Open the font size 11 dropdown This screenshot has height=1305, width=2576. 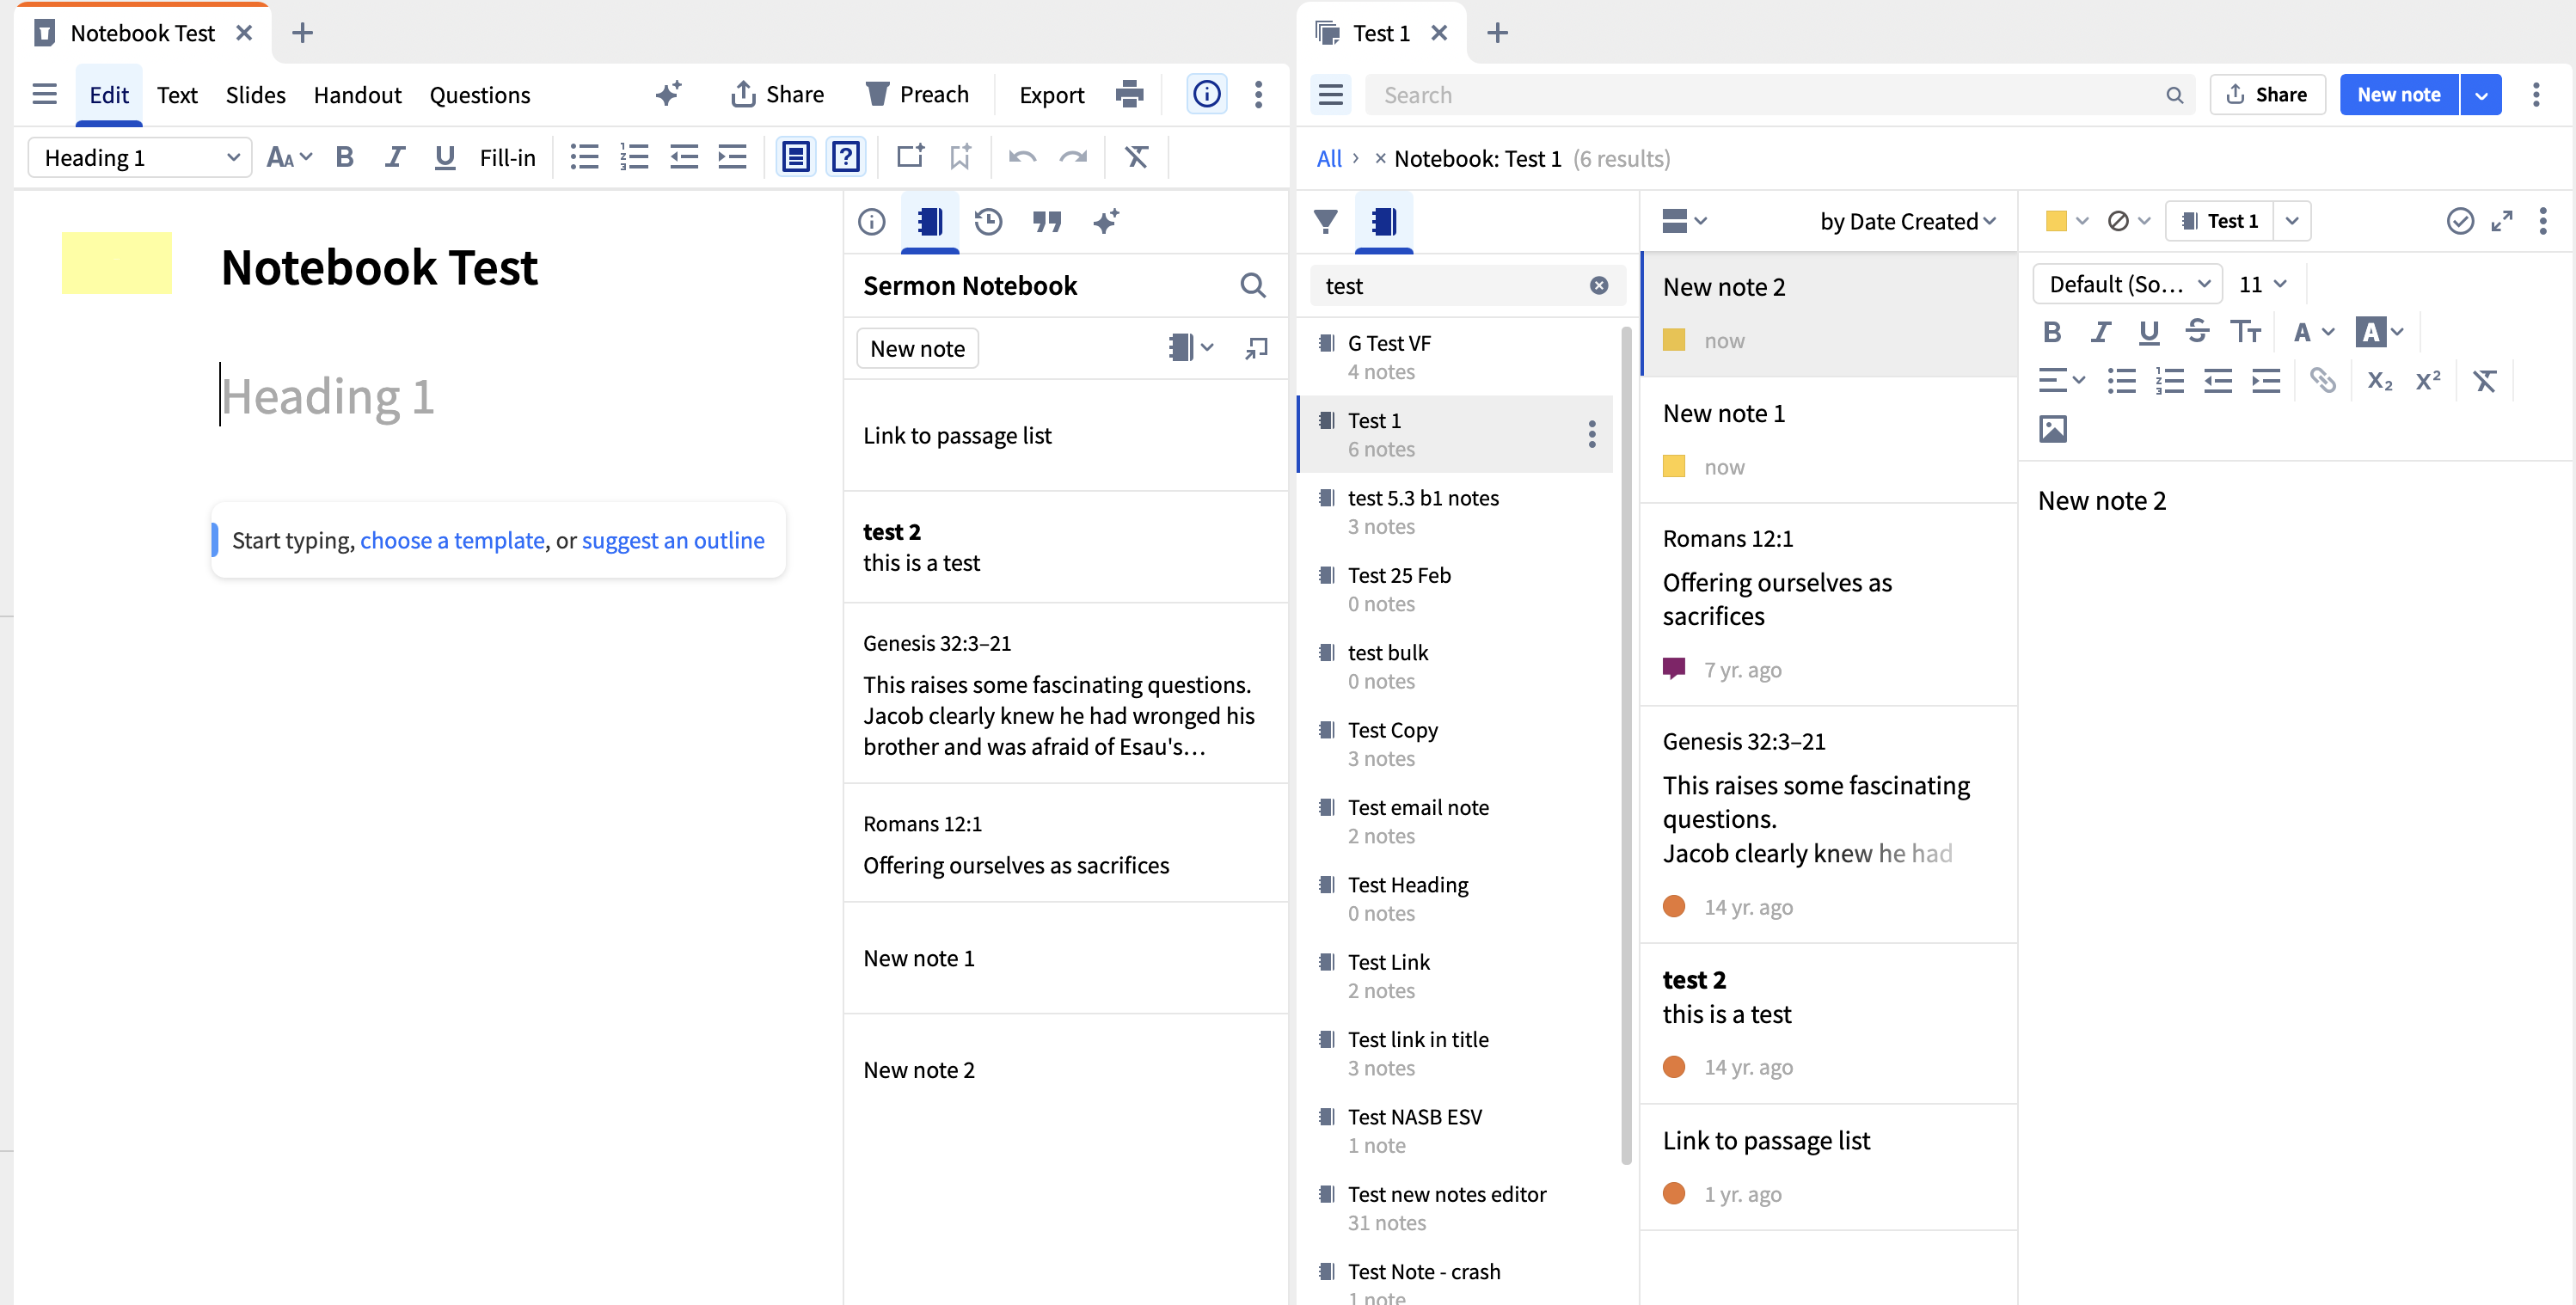point(2262,284)
